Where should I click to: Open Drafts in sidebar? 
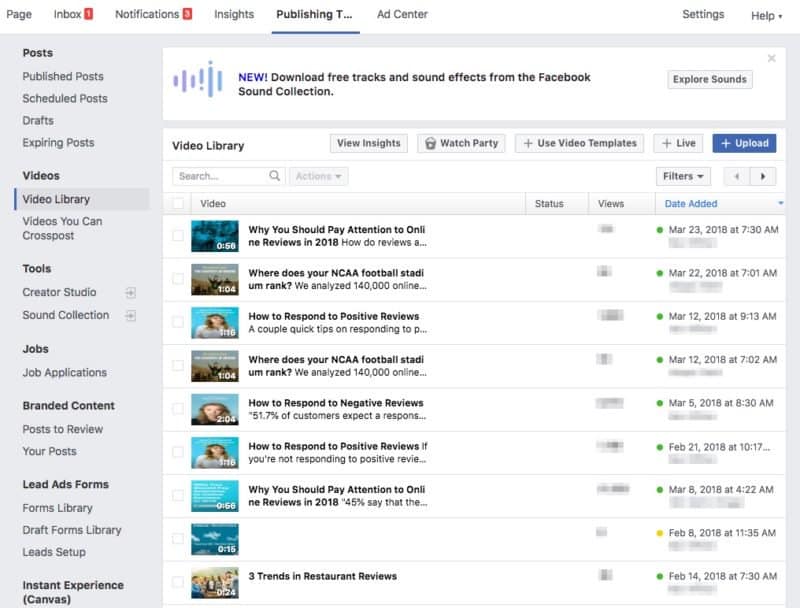tap(38, 120)
